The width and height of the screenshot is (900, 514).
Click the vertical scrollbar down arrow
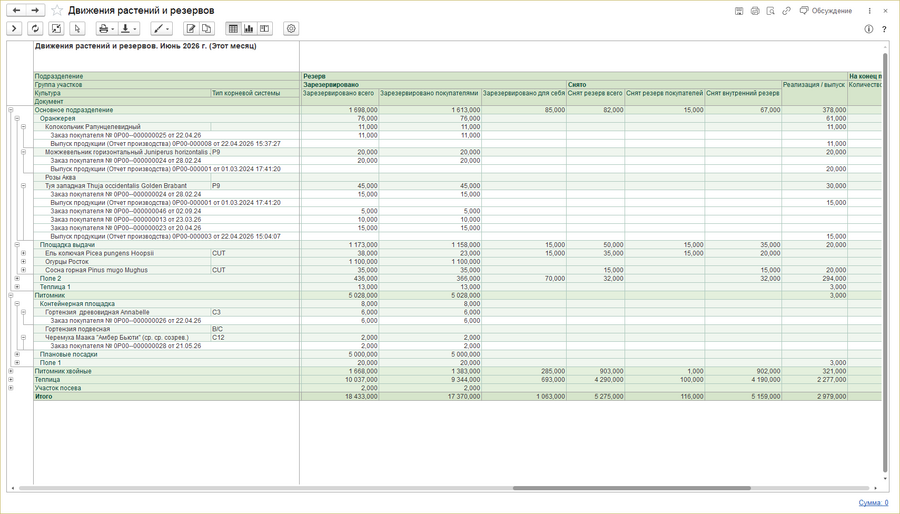pos(885,480)
